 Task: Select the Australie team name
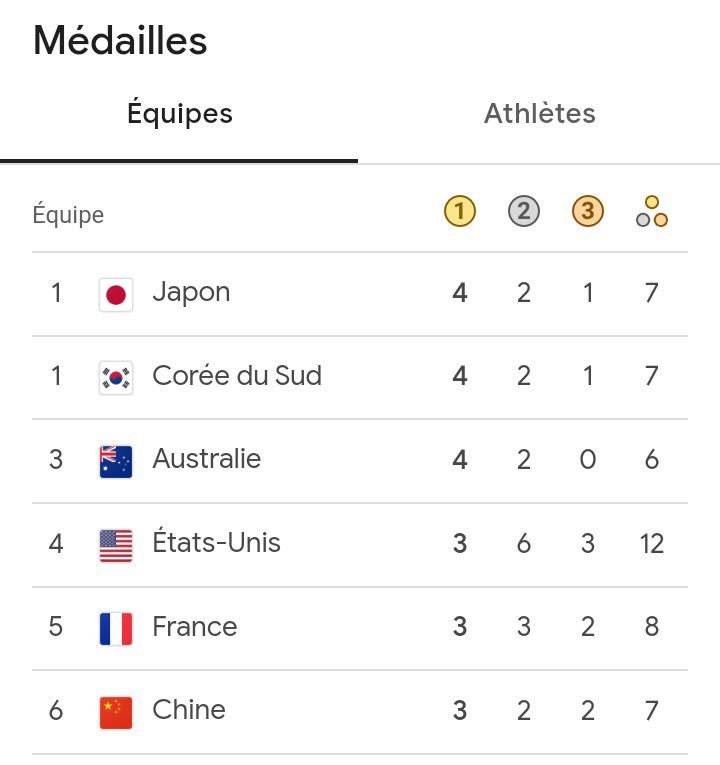coord(206,459)
